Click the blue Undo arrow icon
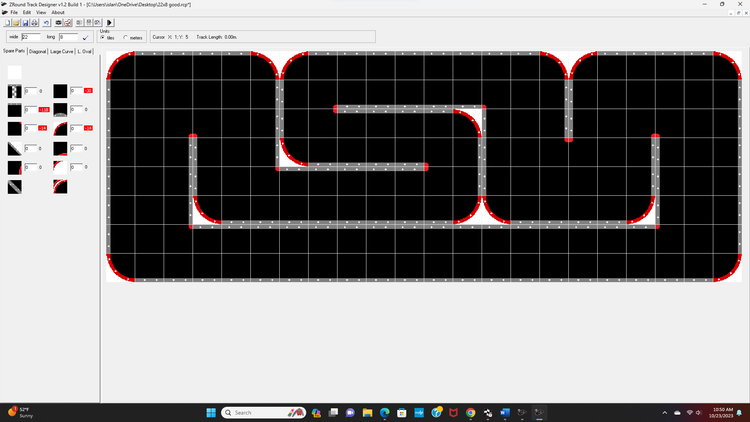 coord(47,22)
